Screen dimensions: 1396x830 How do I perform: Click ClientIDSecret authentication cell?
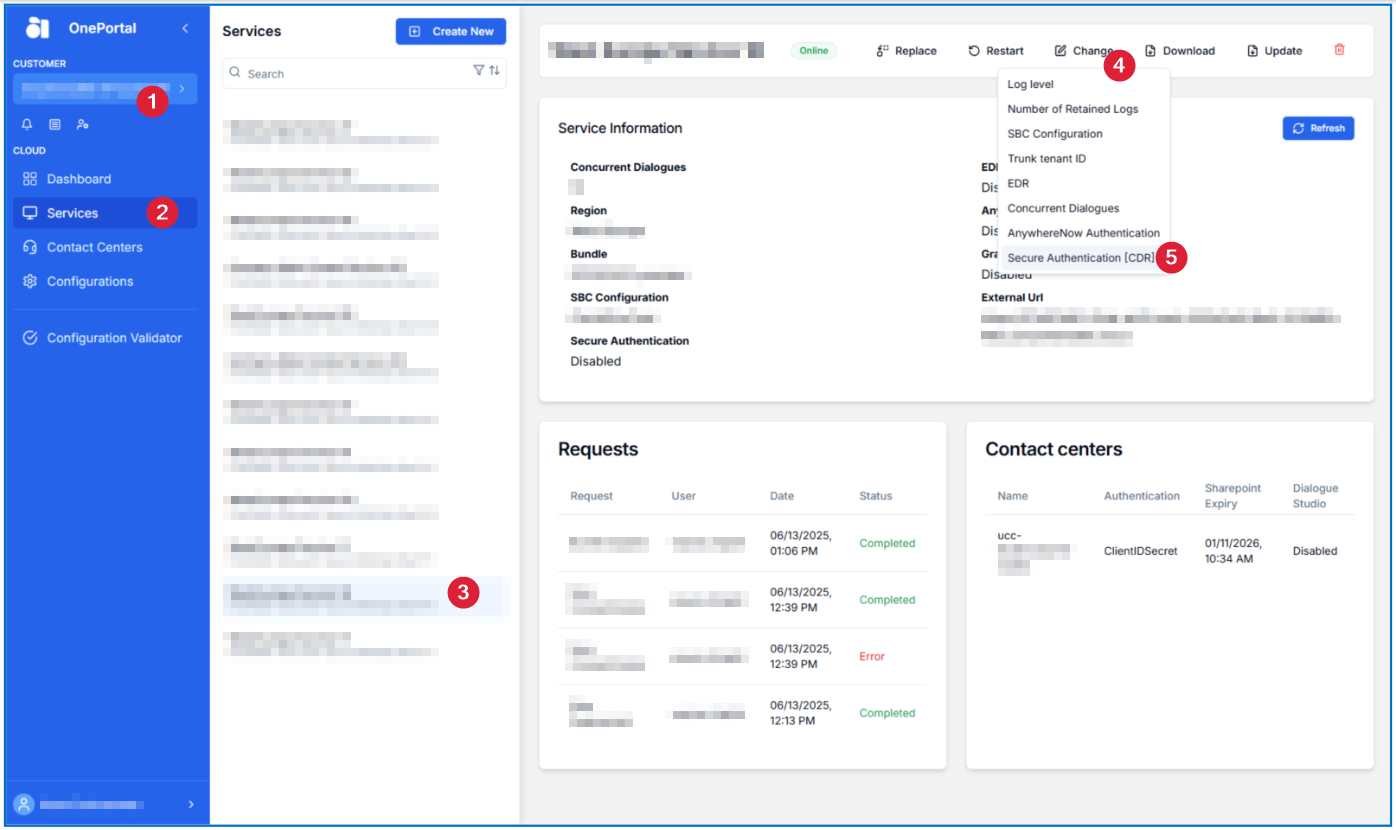[x=1141, y=551]
